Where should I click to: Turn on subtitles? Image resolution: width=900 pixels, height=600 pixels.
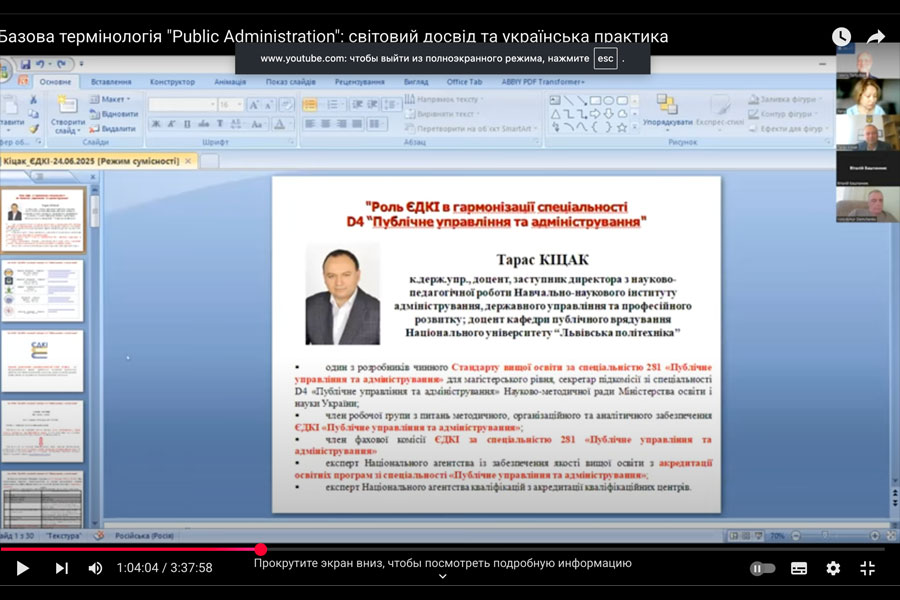pyautogui.click(x=799, y=568)
